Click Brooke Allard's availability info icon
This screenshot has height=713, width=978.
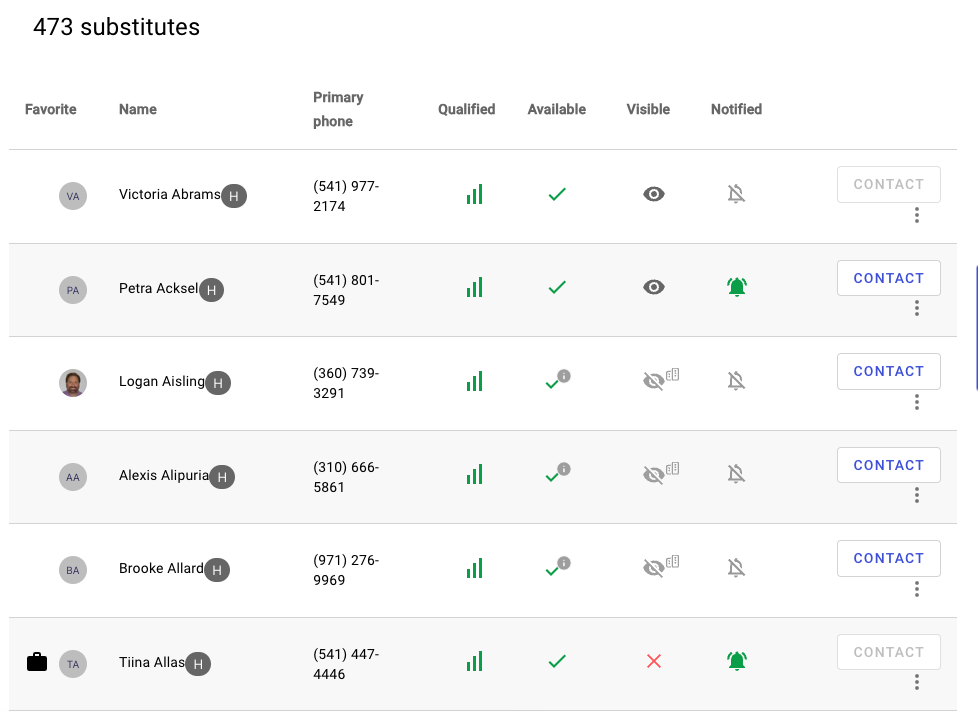[x=564, y=563]
